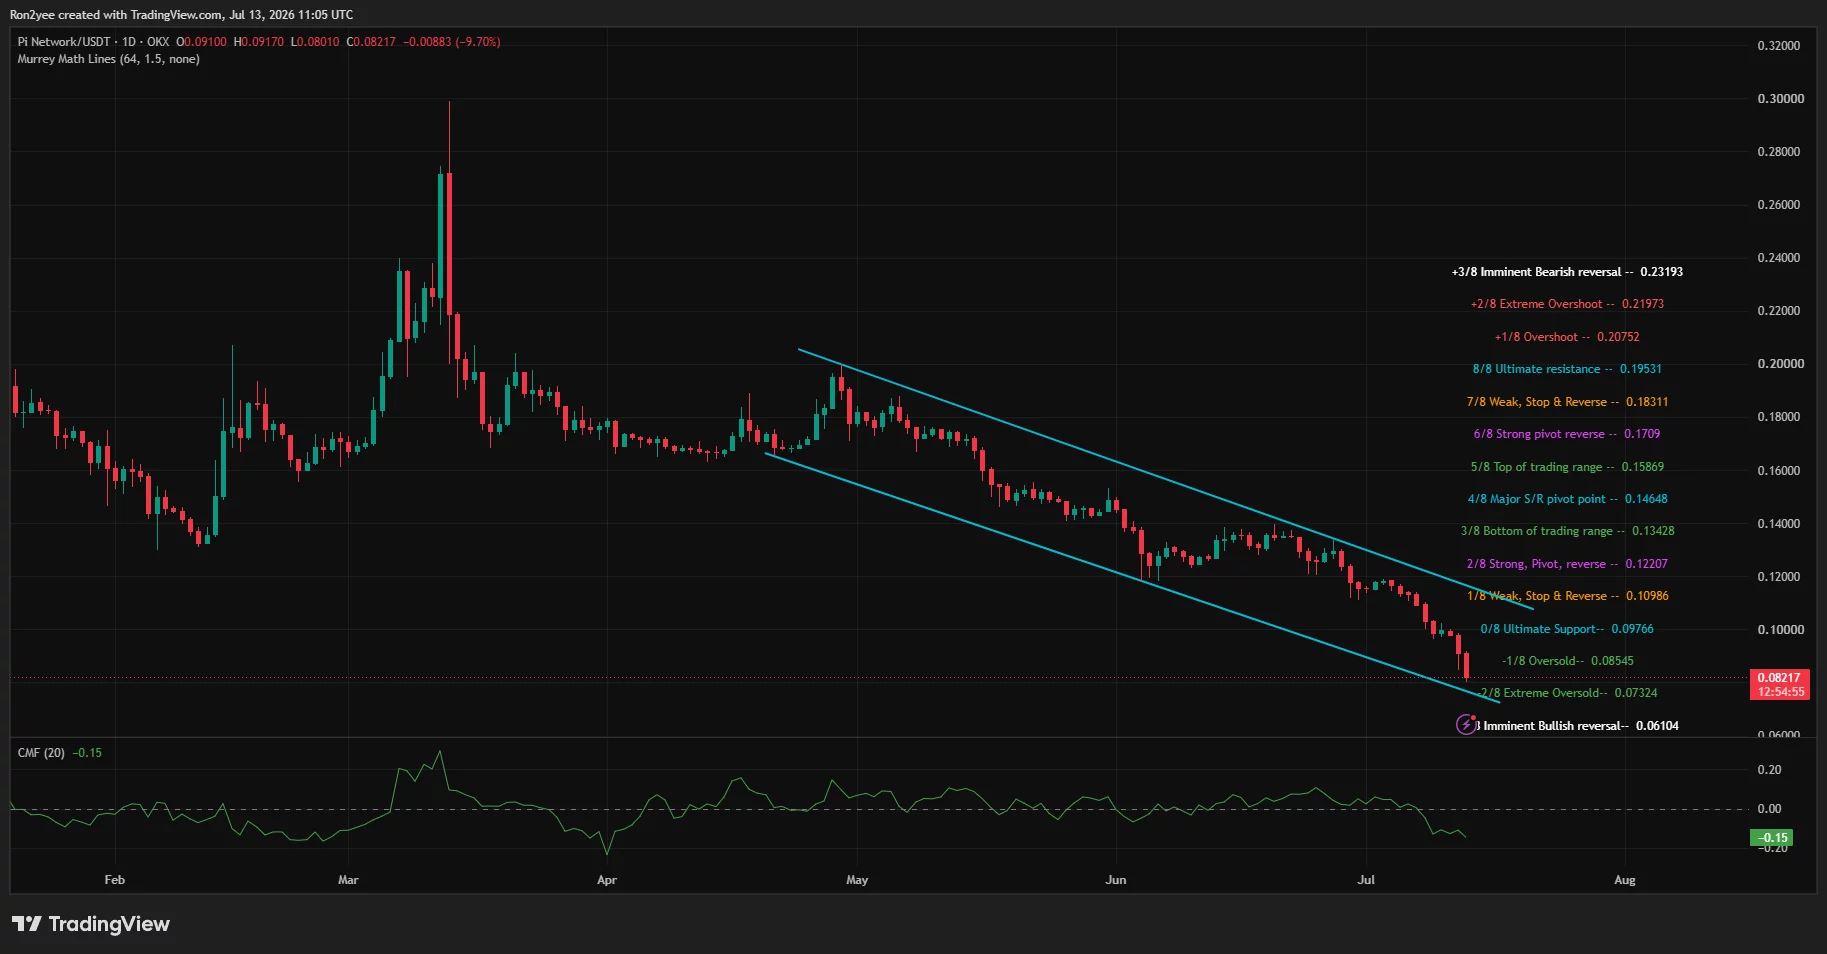Click the 0/8 Ultimate Support 0.09766 label

(x=1567, y=629)
